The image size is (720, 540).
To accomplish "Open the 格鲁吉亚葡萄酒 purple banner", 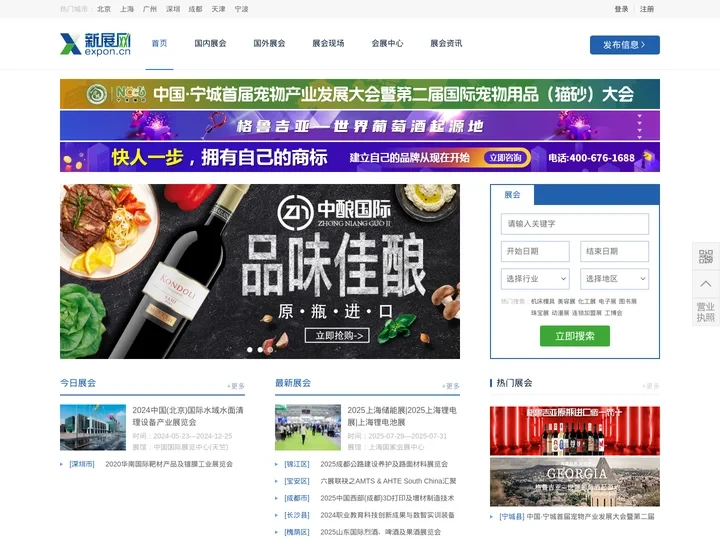I will [x=360, y=125].
